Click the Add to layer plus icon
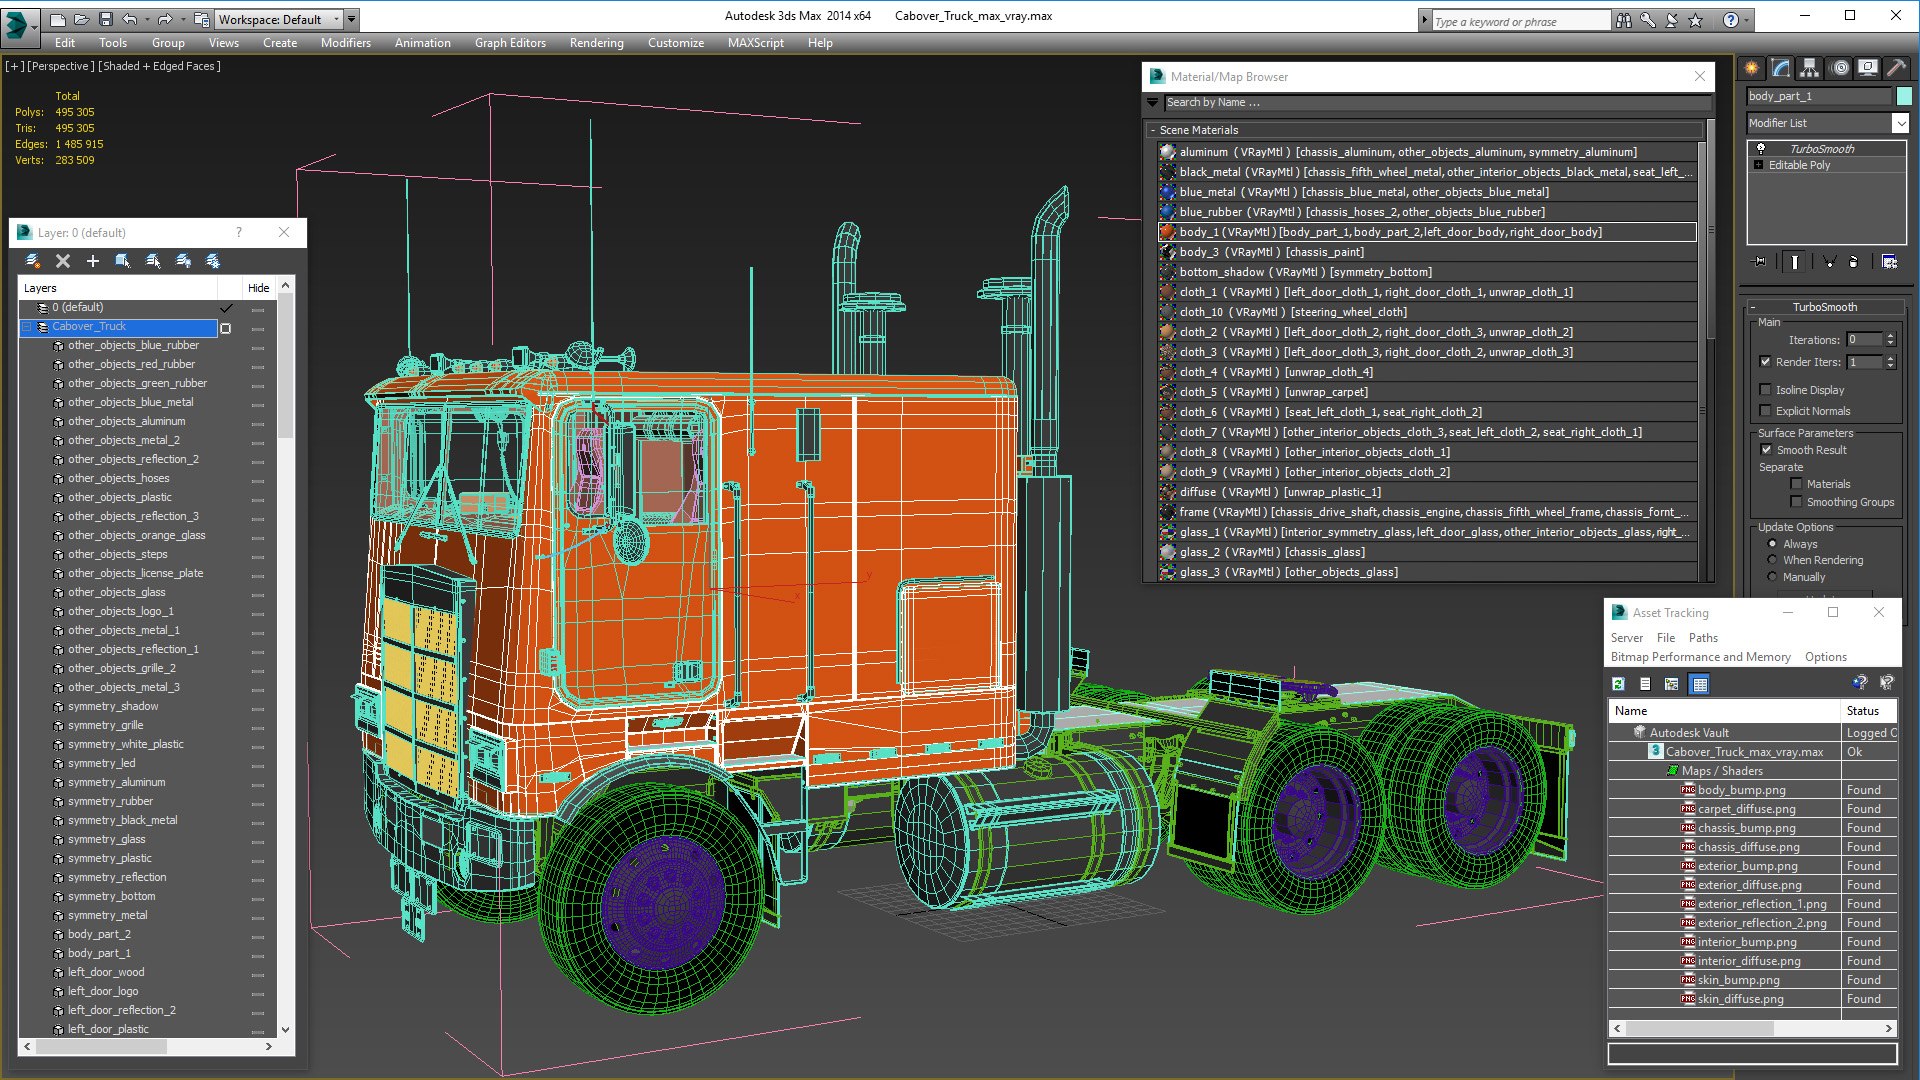The width and height of the screenshot is (1920, 1080). click(93, 261)
